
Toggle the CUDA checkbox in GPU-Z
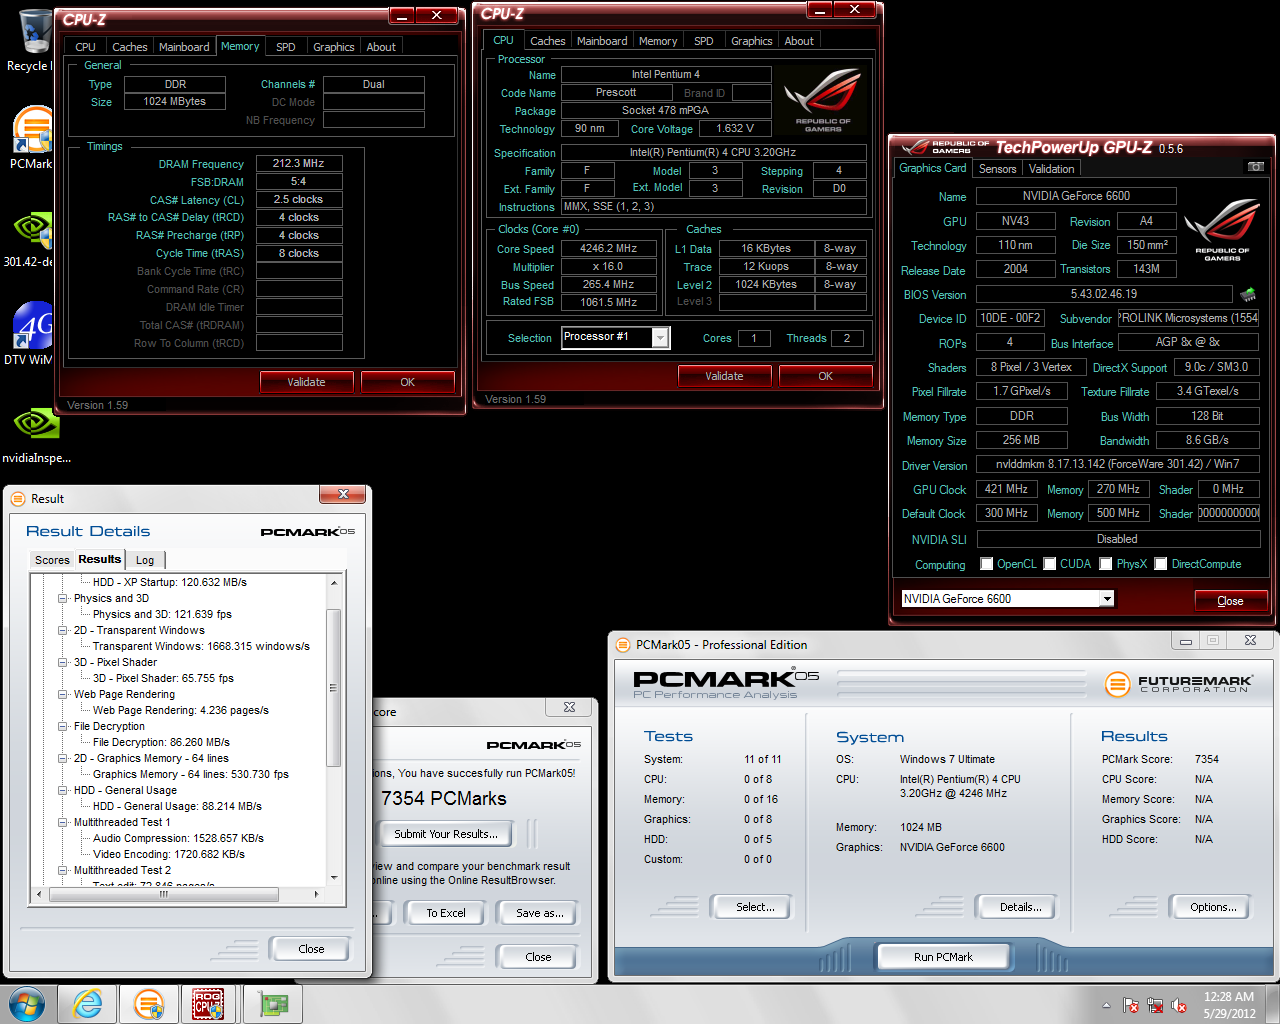click(1050, 564)
